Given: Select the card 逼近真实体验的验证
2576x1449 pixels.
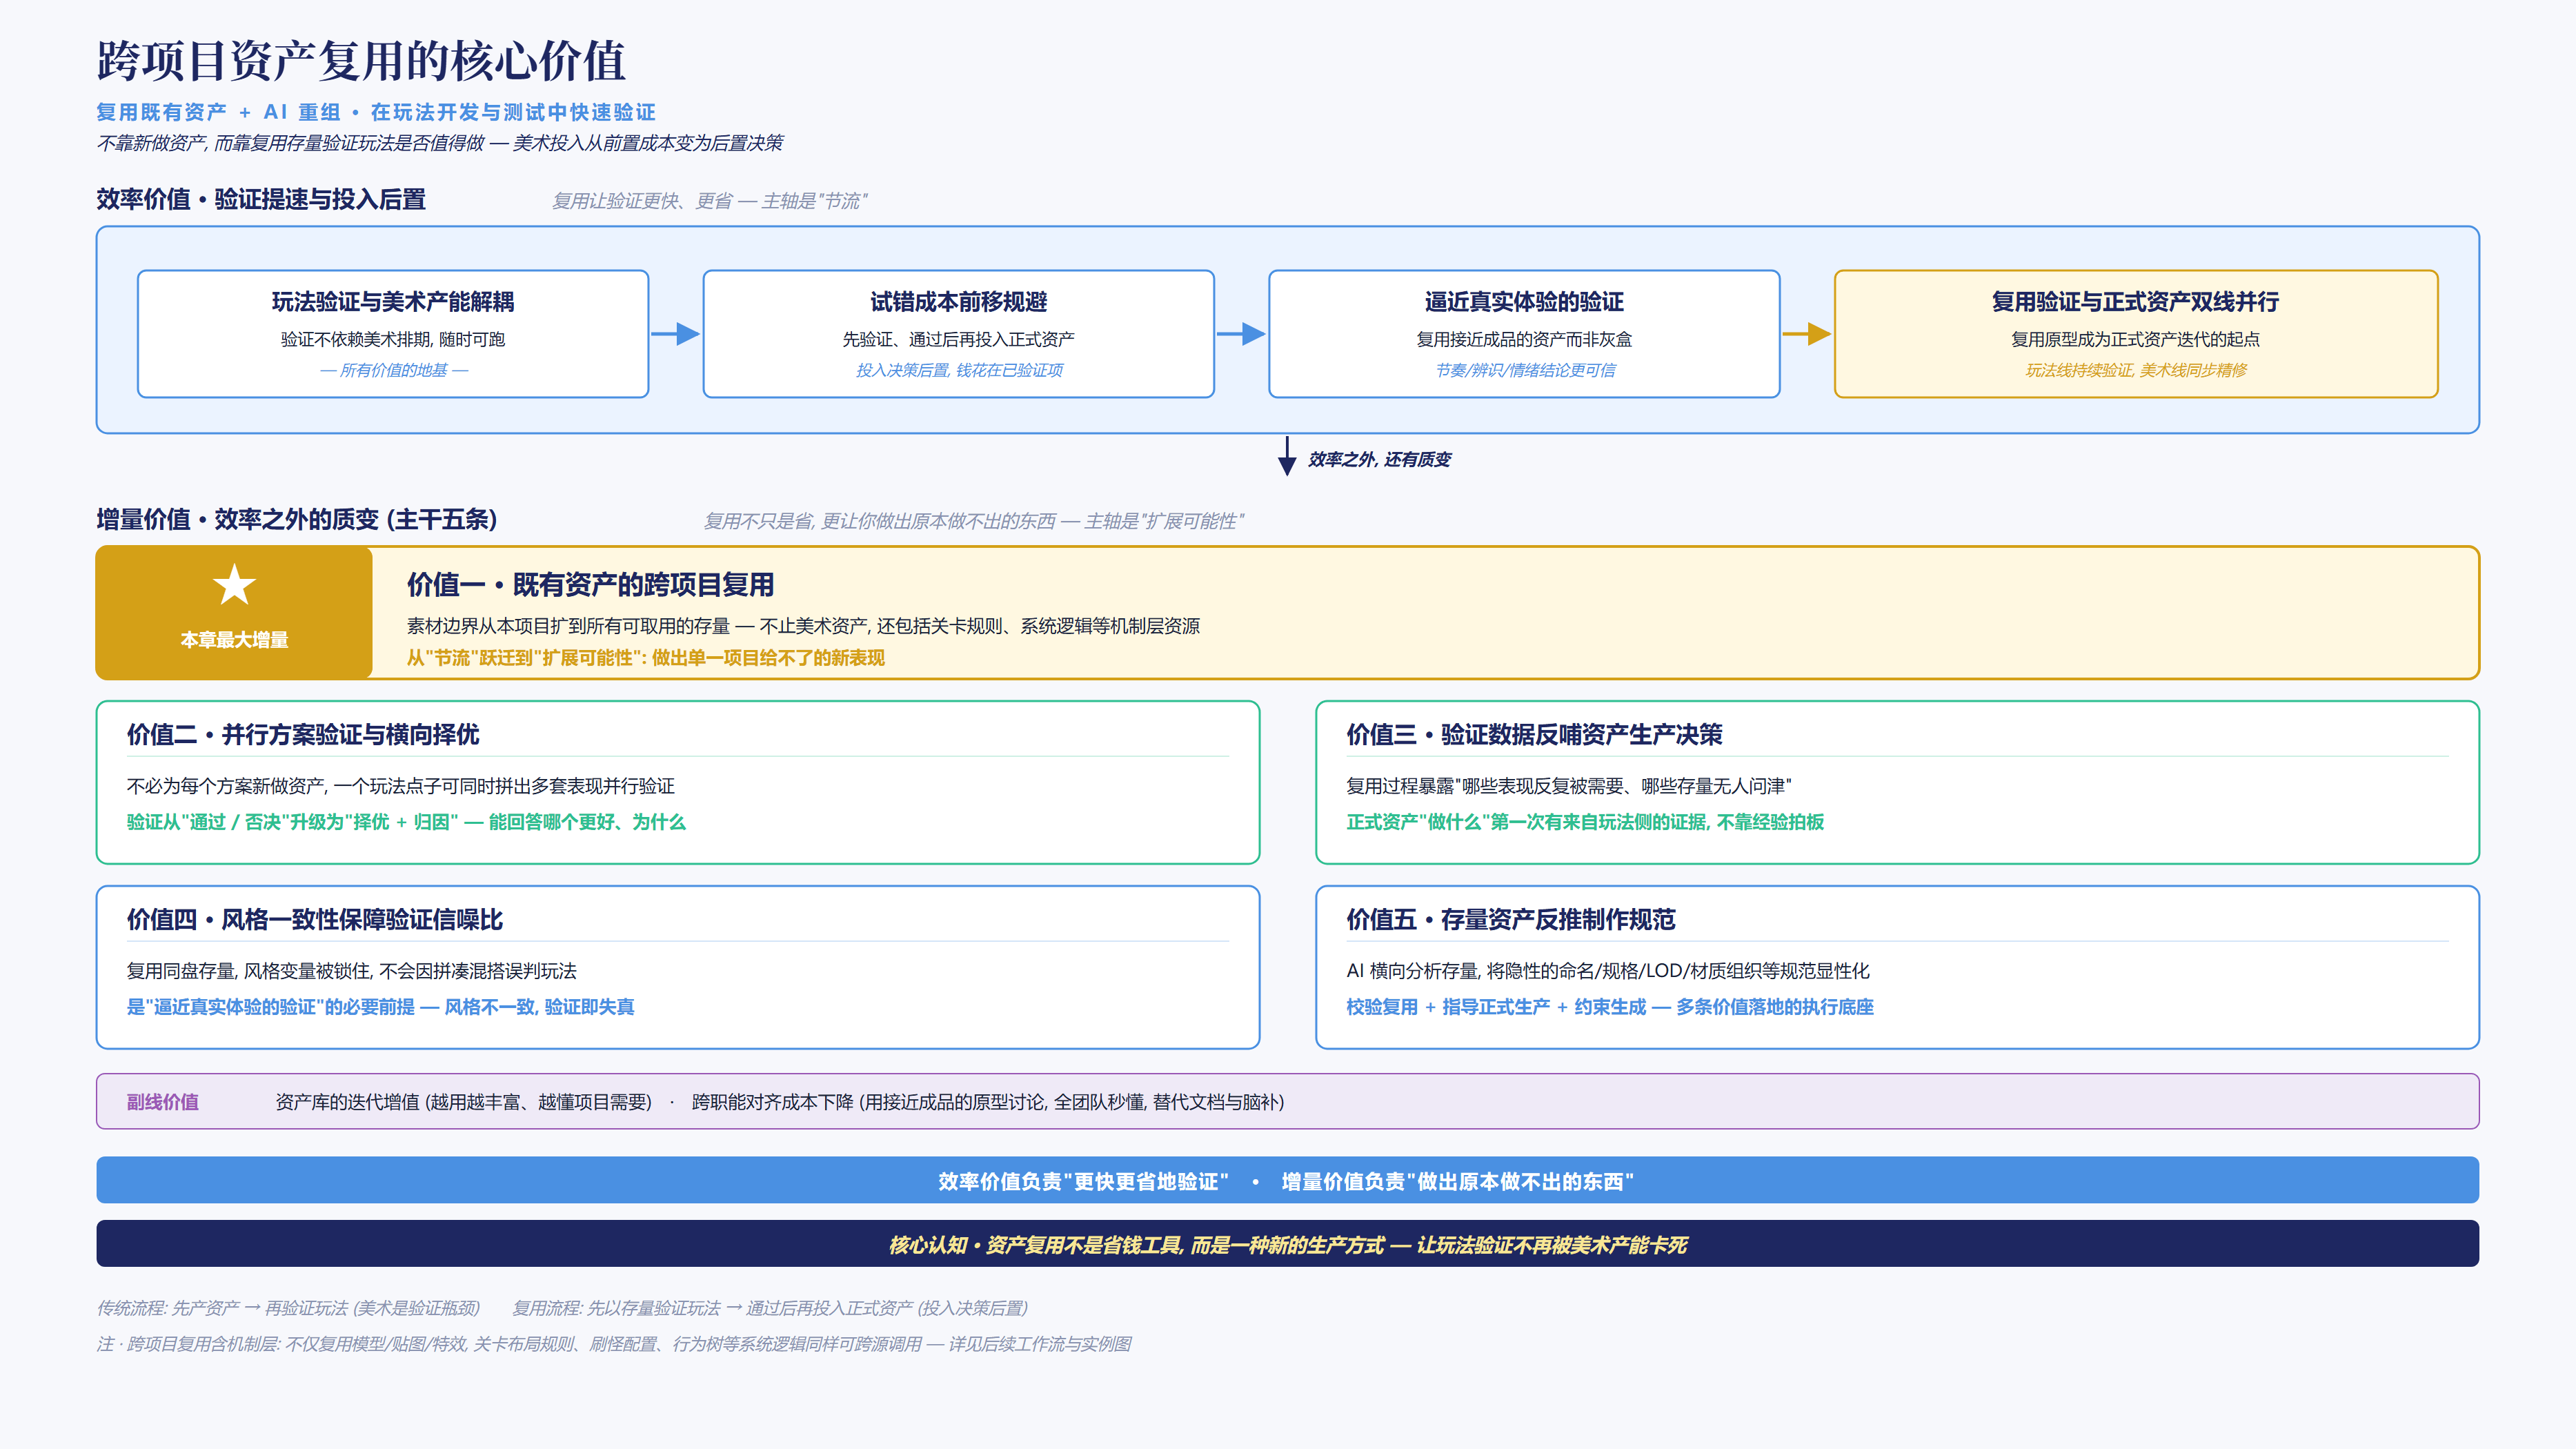Looking at the screenshot, I should pos(1524,334).
